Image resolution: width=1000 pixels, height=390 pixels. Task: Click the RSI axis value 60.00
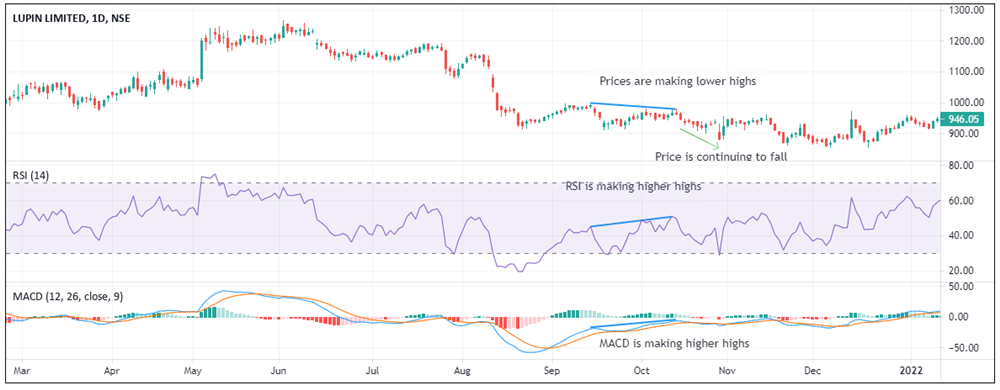(x=960, y=201)
